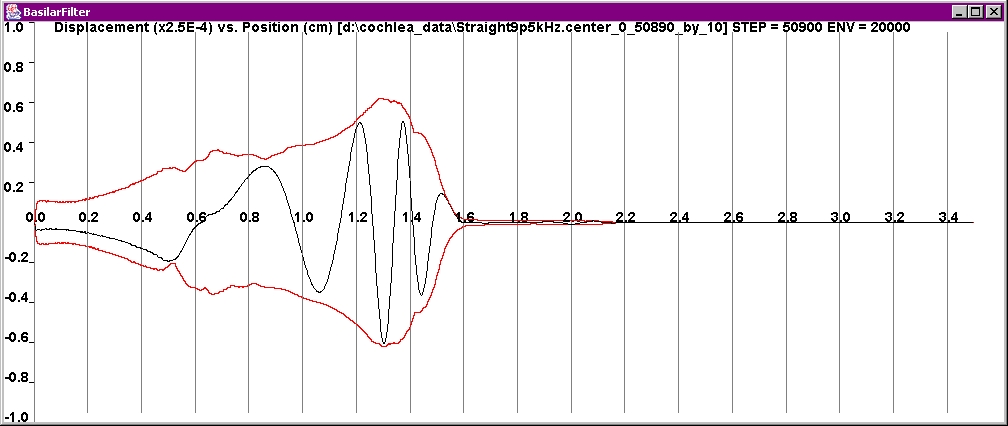Click the broad black waveform crest near 0.85

click(x=262, y=167)
